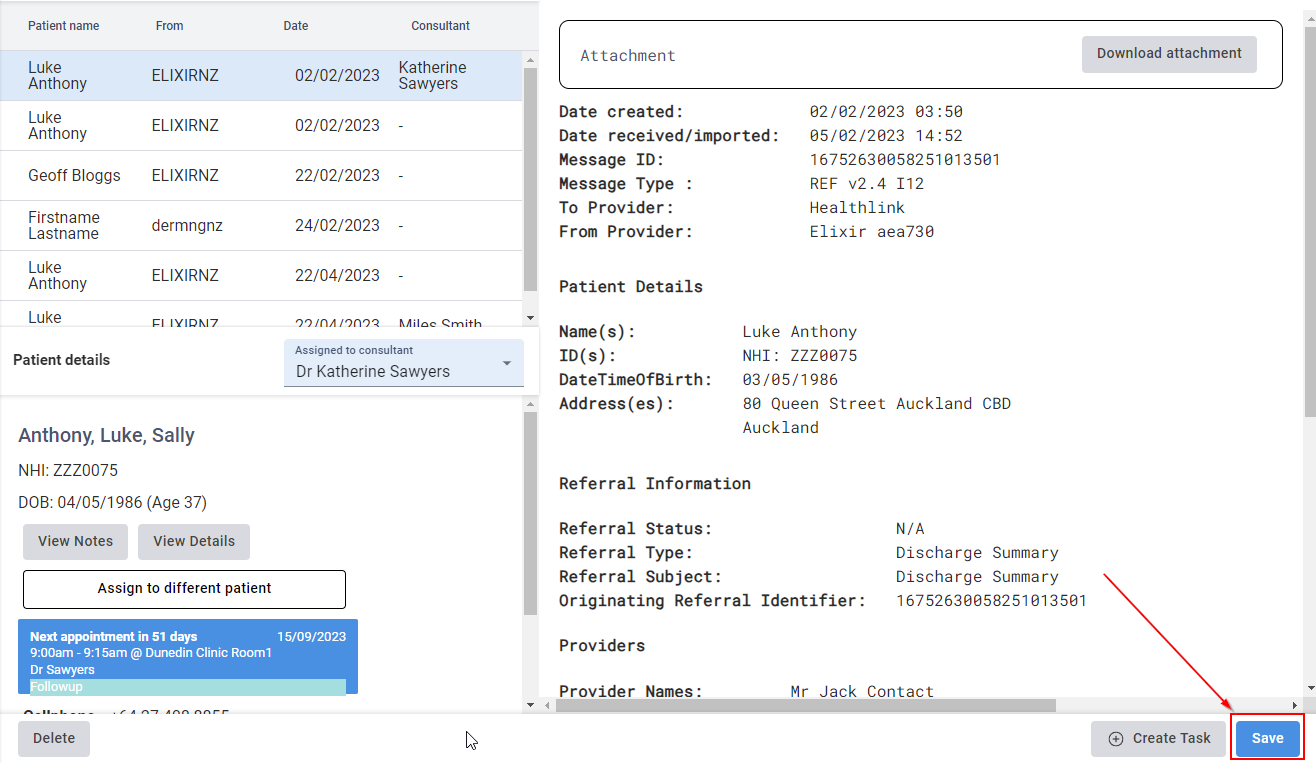Sort list by Patient name column
Viewport: 1316px width, 763px height.
(63, 26)
